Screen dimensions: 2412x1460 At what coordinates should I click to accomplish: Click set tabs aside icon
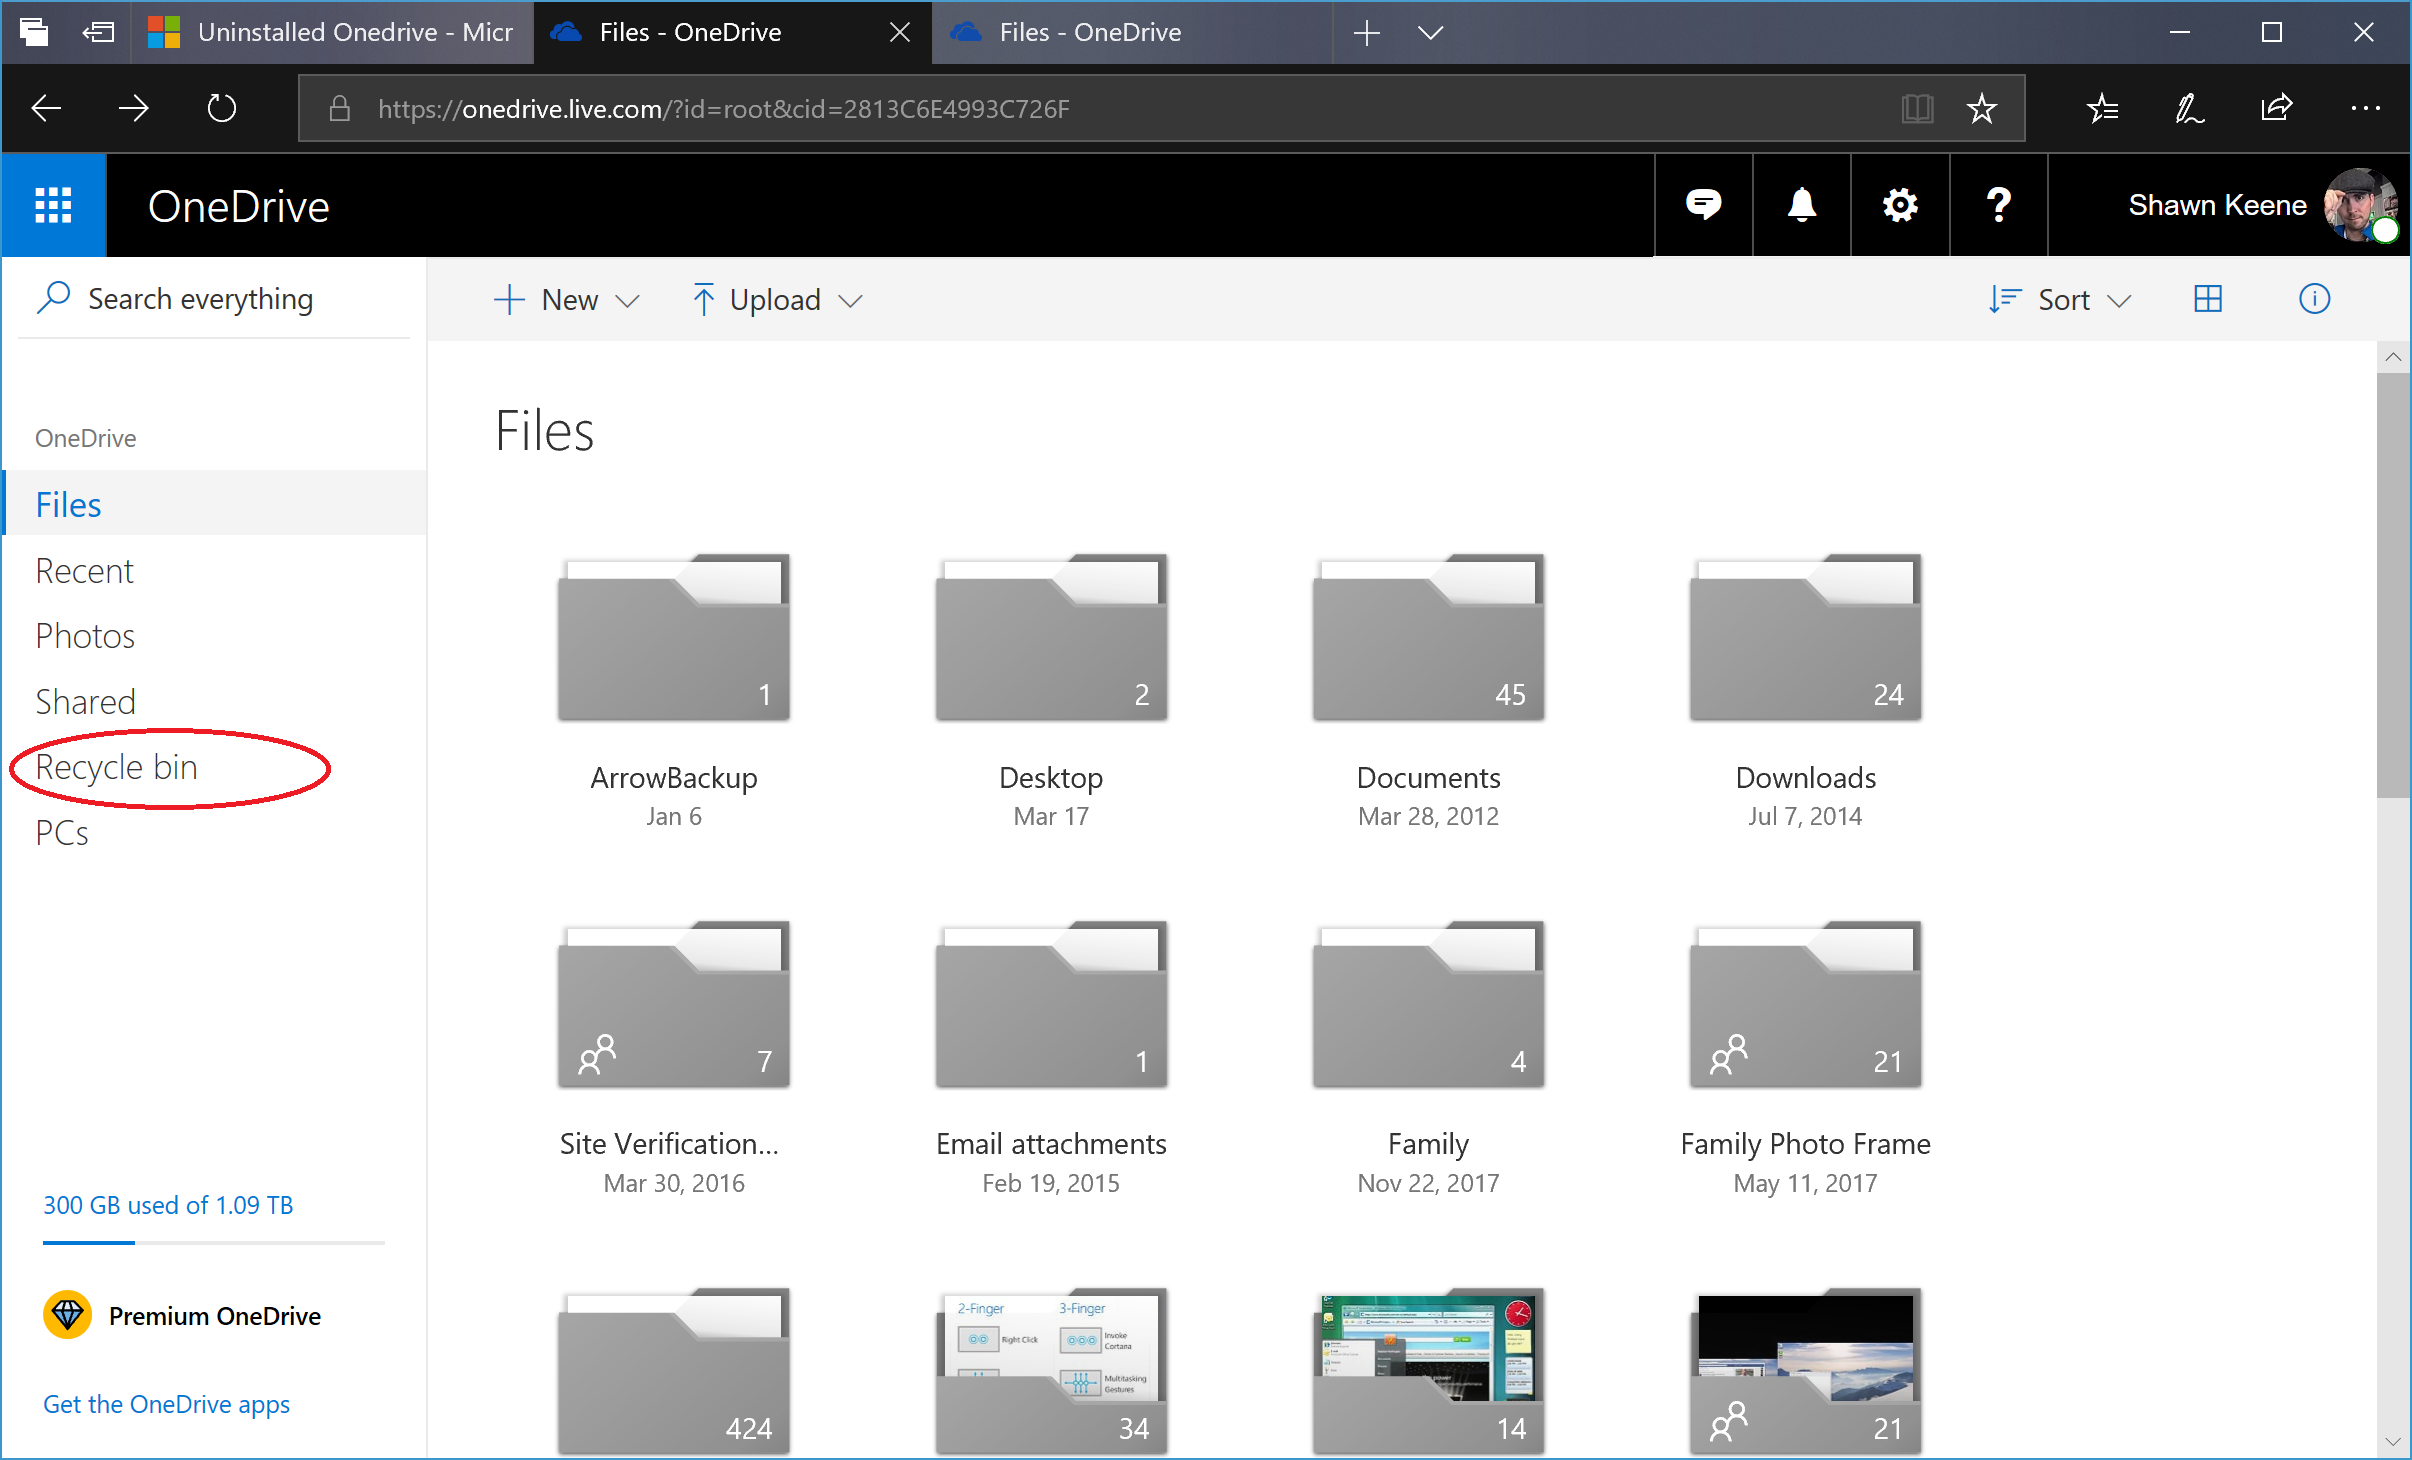pos(98,32)
